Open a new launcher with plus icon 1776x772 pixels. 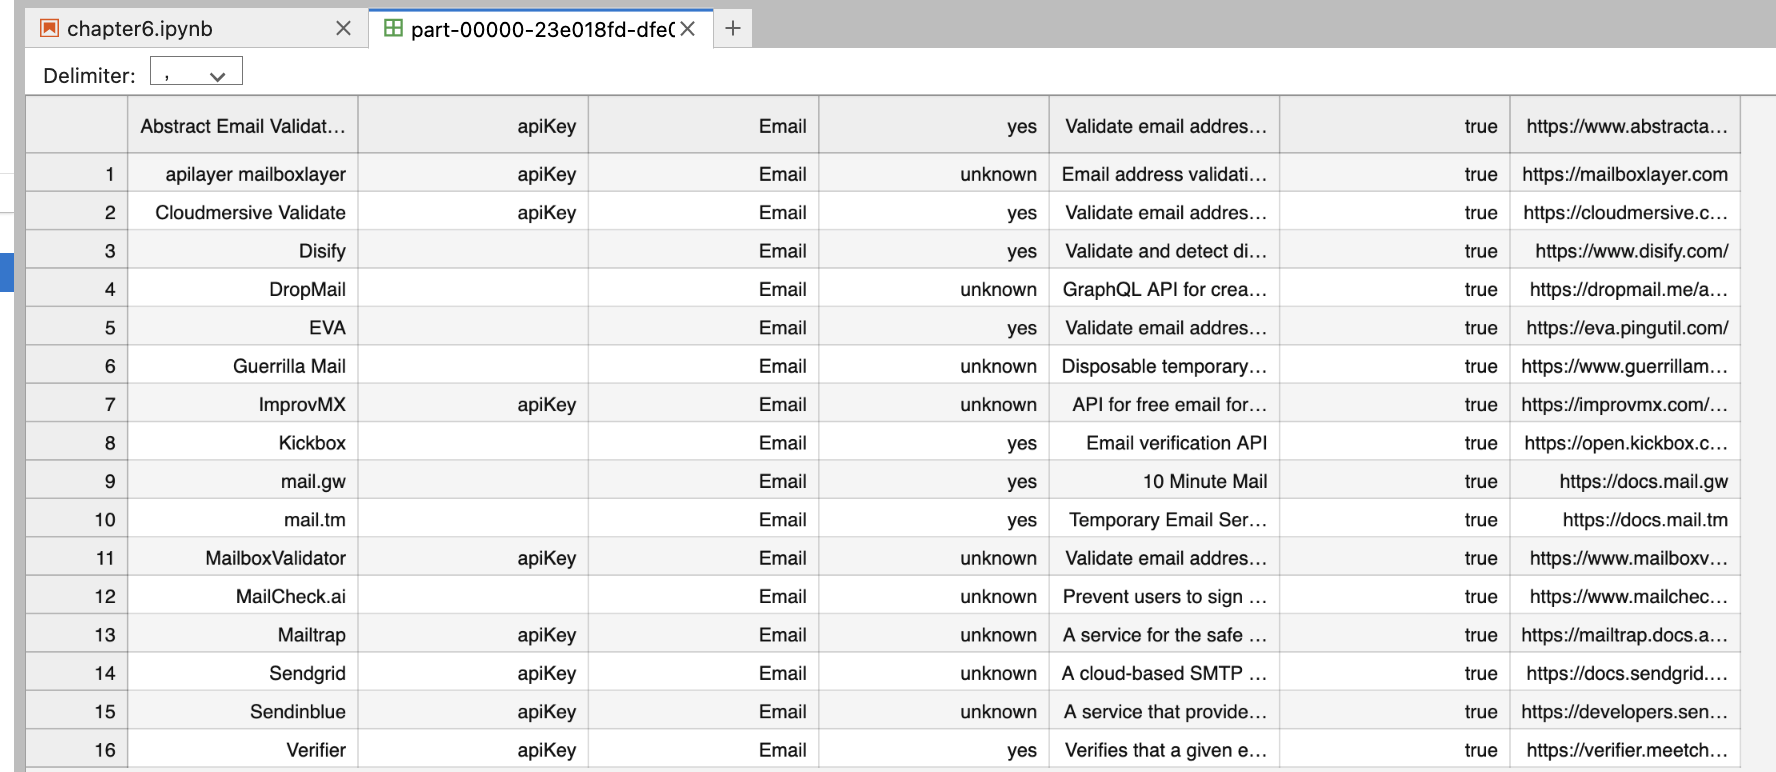[x=733, y=29]
